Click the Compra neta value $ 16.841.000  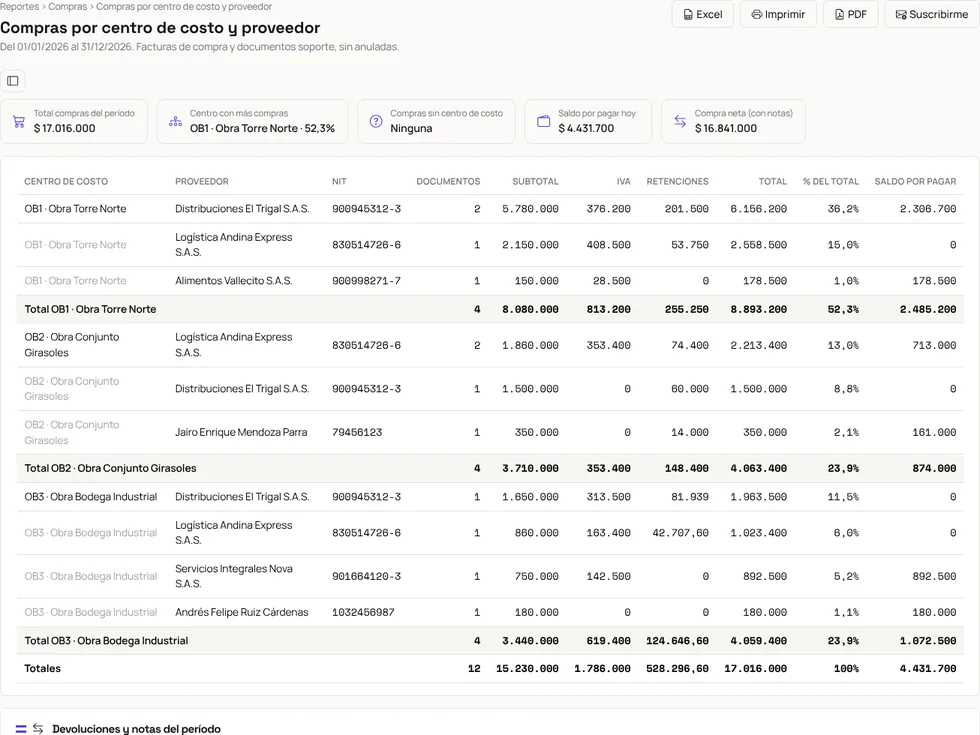coord(726,128)
